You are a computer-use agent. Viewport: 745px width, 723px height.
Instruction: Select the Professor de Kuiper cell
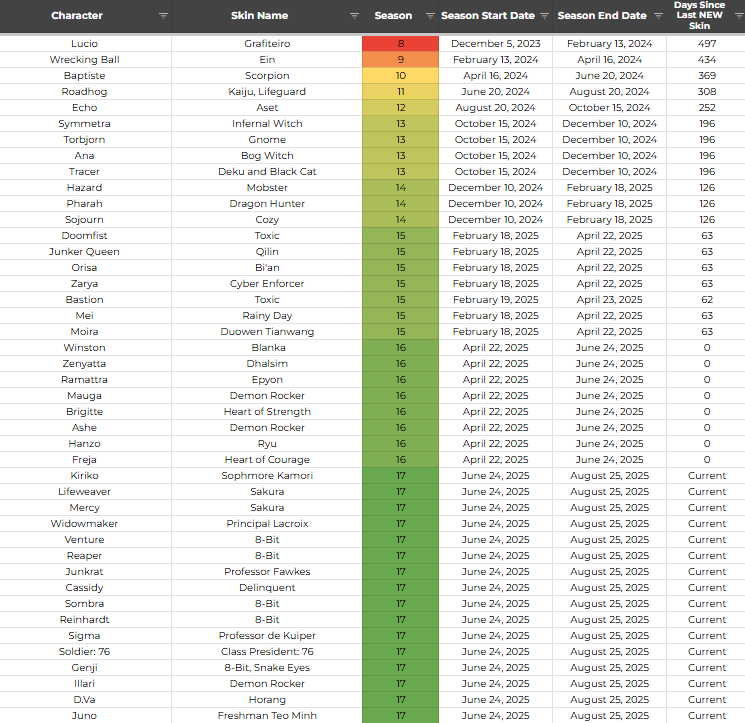pyautogui.click(x=267, y=636)
